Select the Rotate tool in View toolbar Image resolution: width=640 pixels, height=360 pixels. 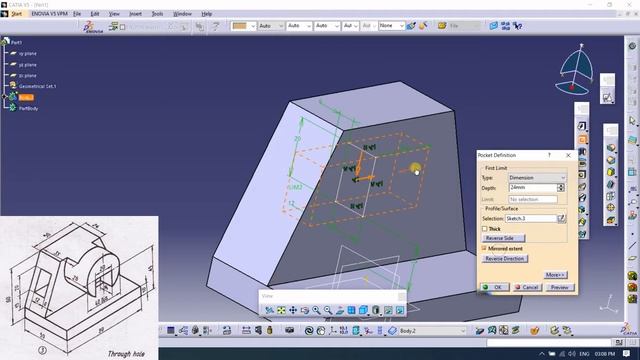click(304, 311)
